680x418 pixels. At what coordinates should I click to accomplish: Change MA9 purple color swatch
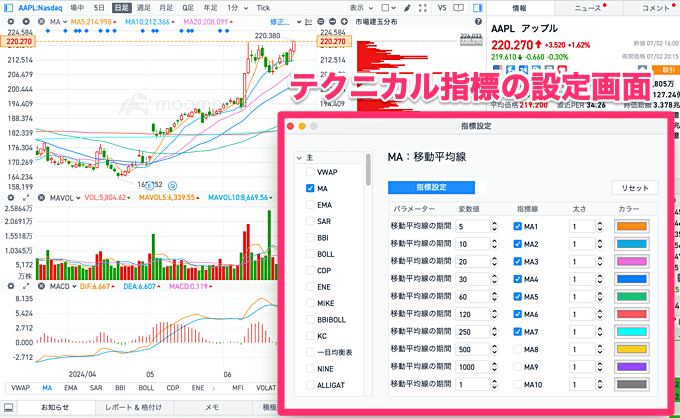pyautogui.click(x=632, y=367)
